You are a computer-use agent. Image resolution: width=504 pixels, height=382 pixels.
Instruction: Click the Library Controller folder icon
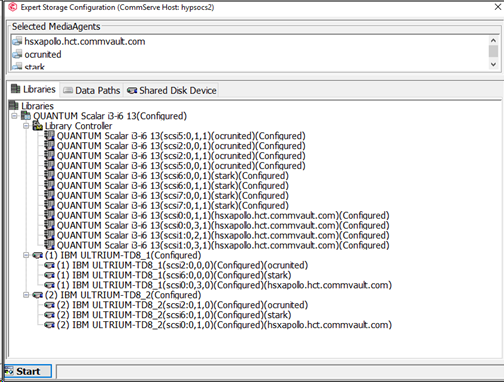[x=38, y=126]
